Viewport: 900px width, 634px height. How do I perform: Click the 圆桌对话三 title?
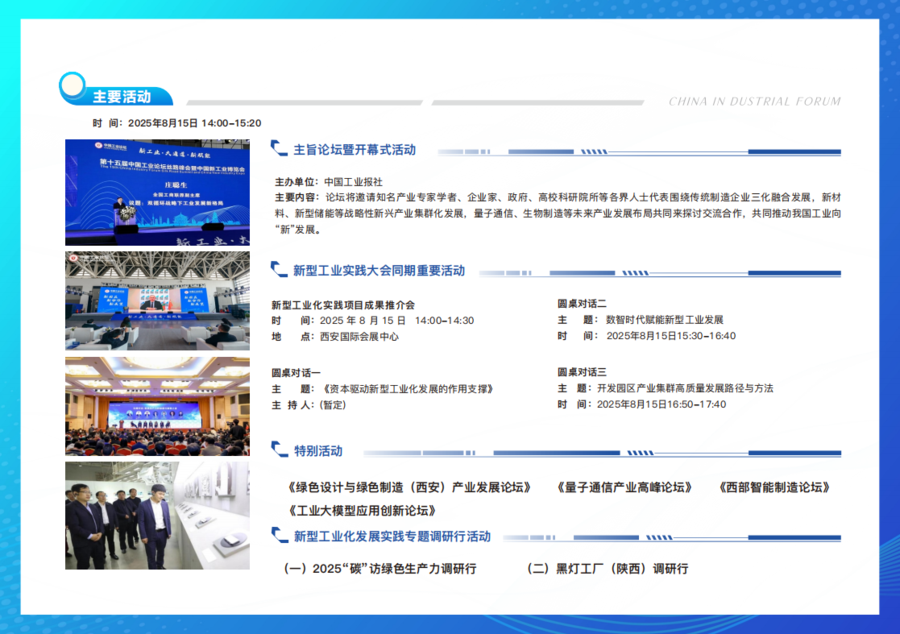(x=581, y=372)
